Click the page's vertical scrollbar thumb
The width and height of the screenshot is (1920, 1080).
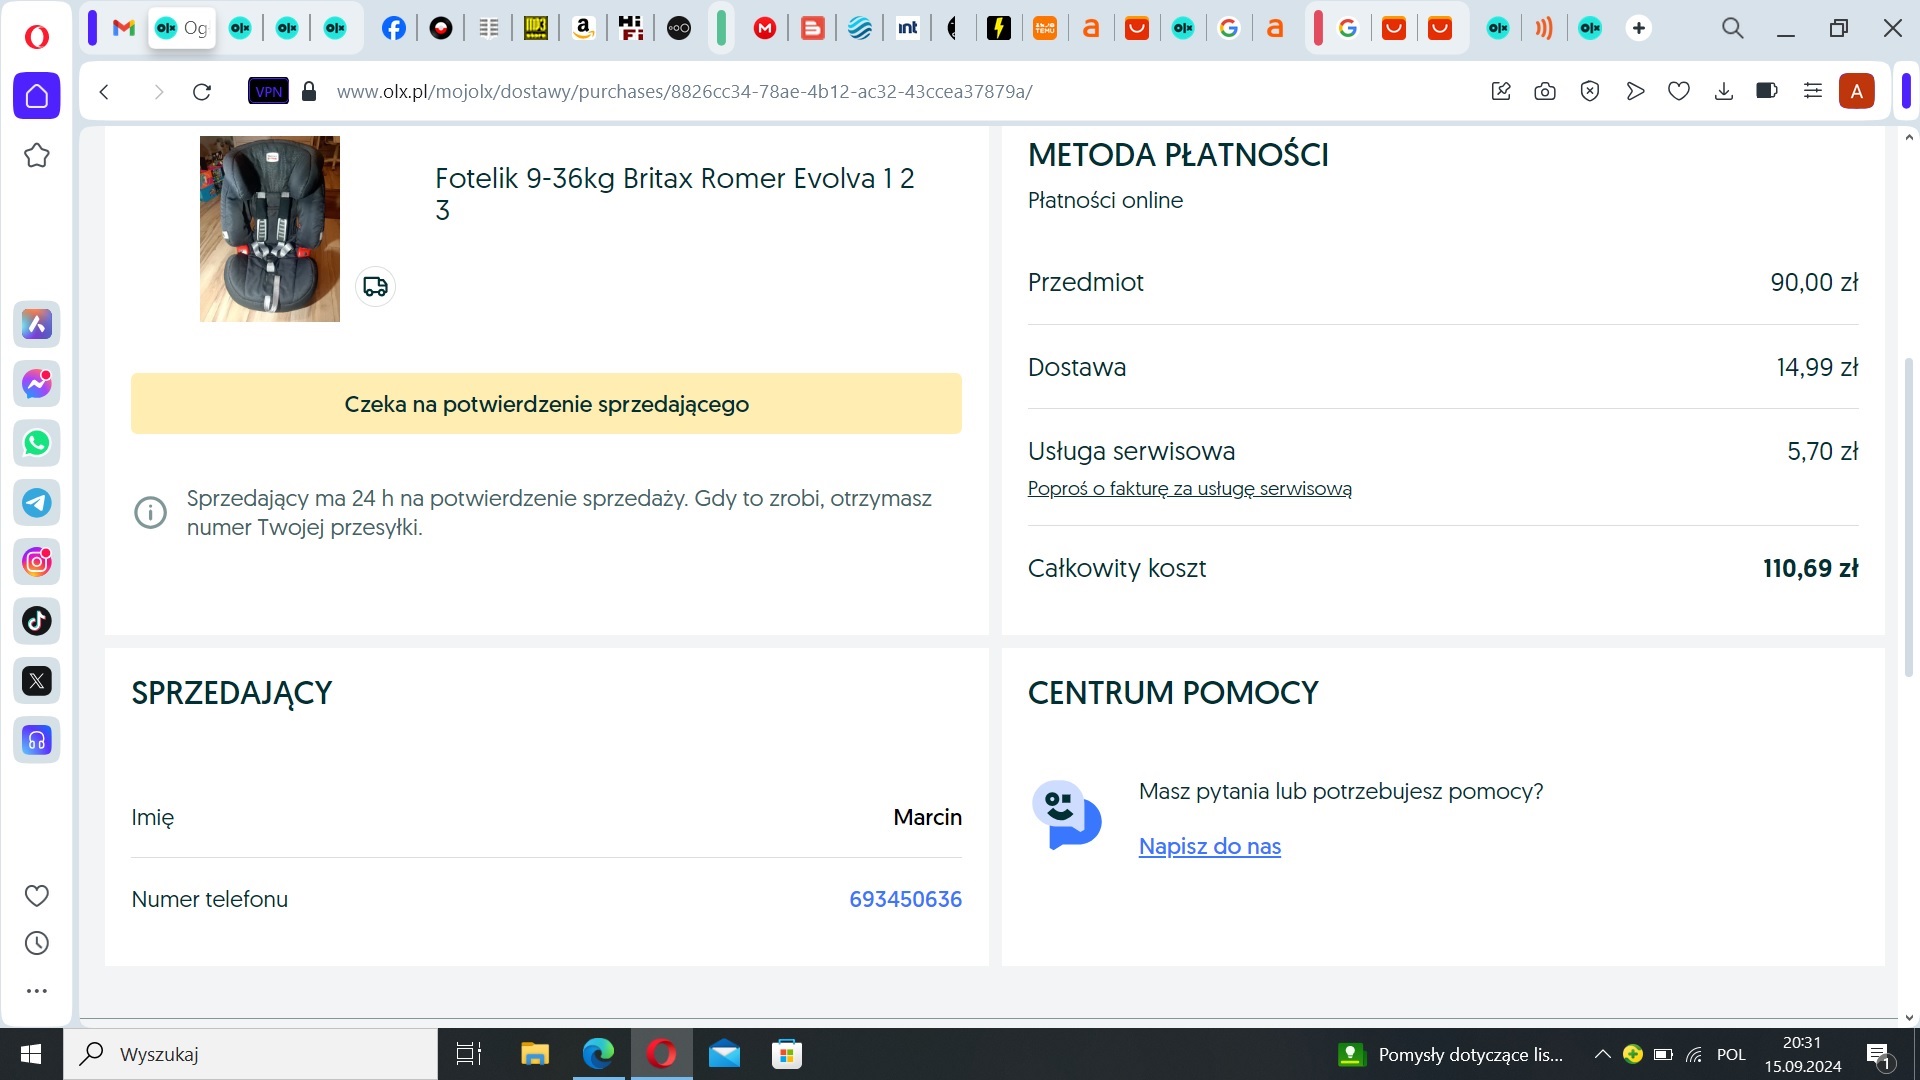pyautogui.click(x=1908, y=517)
